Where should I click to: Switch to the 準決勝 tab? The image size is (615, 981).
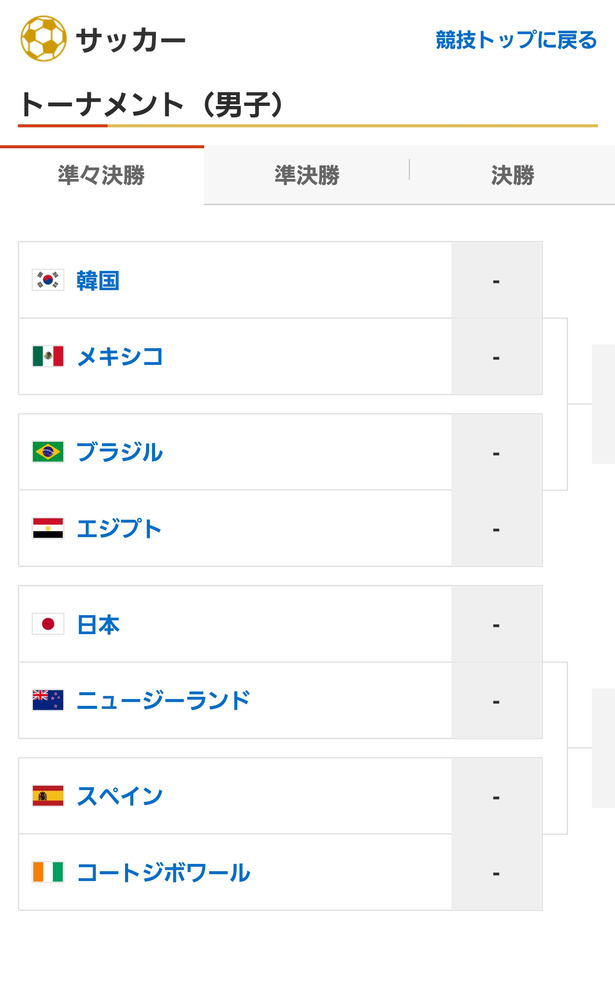pos(307,175)
